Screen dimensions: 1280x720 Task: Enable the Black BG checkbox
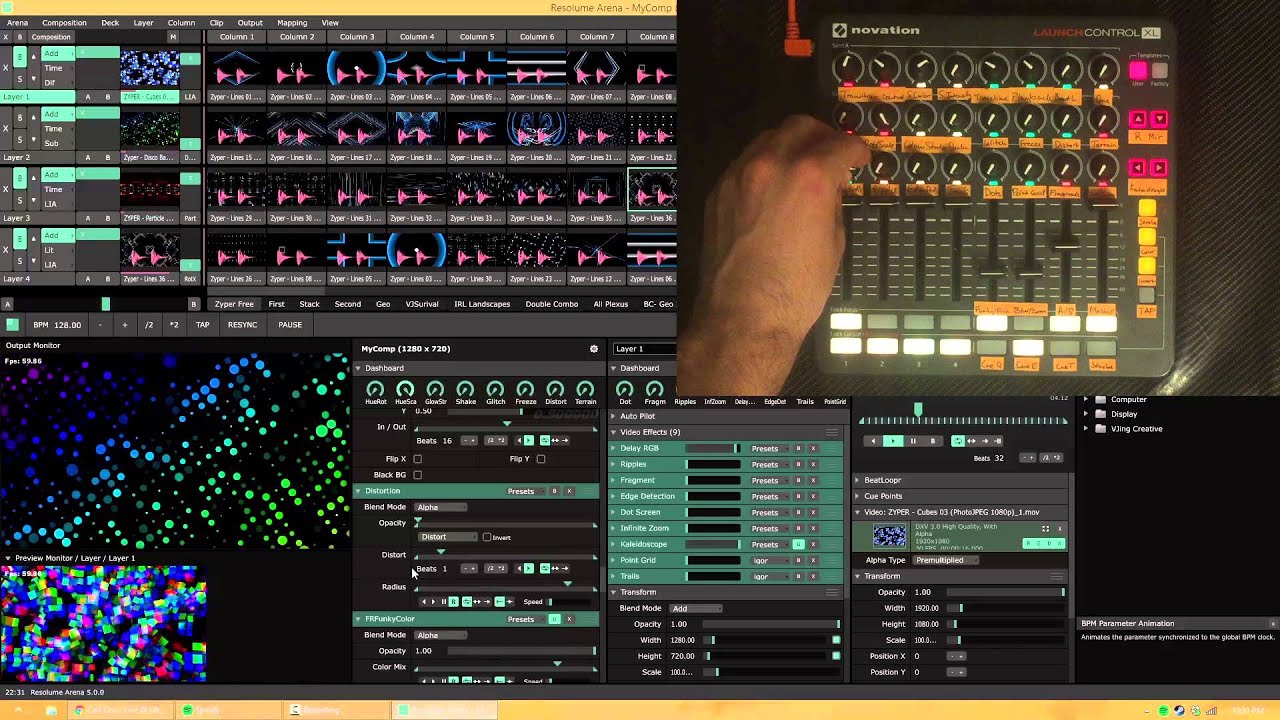click(417, 475)
